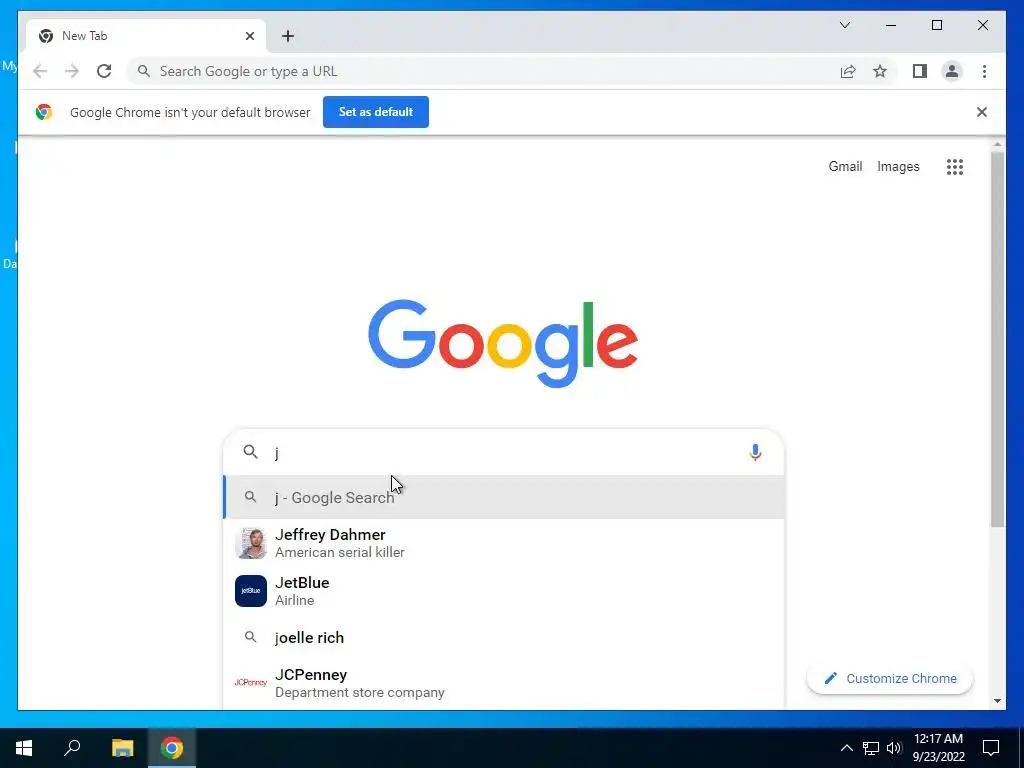Open a new tab with the plus button
The image size is (1024, 768).
[288, 36]
